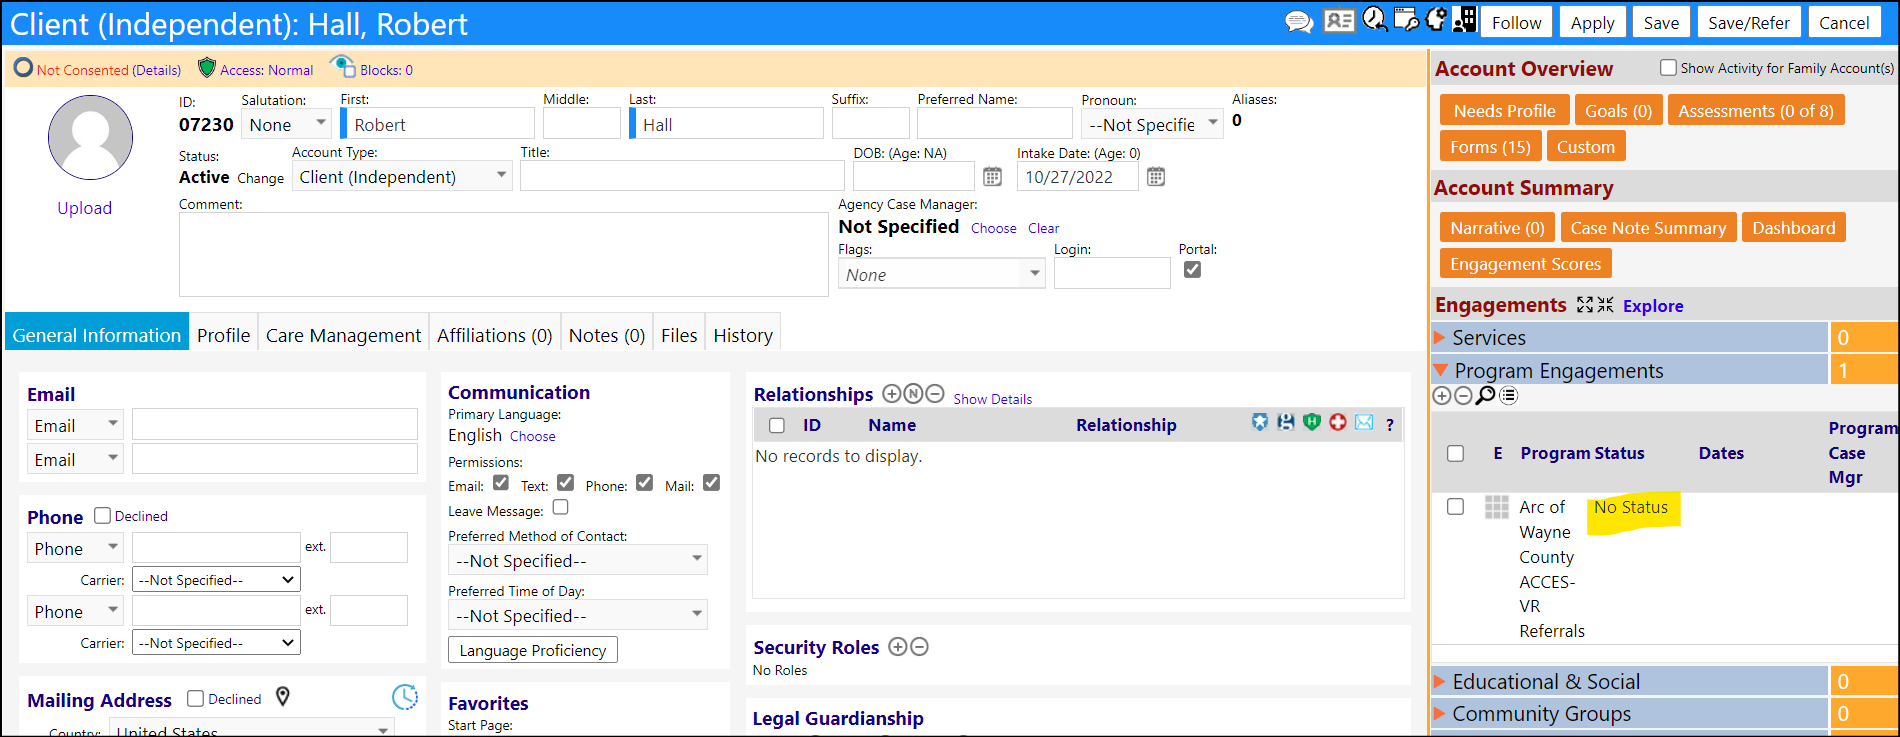Expand all engagements with arrows icon

(x=1585, y=305)
